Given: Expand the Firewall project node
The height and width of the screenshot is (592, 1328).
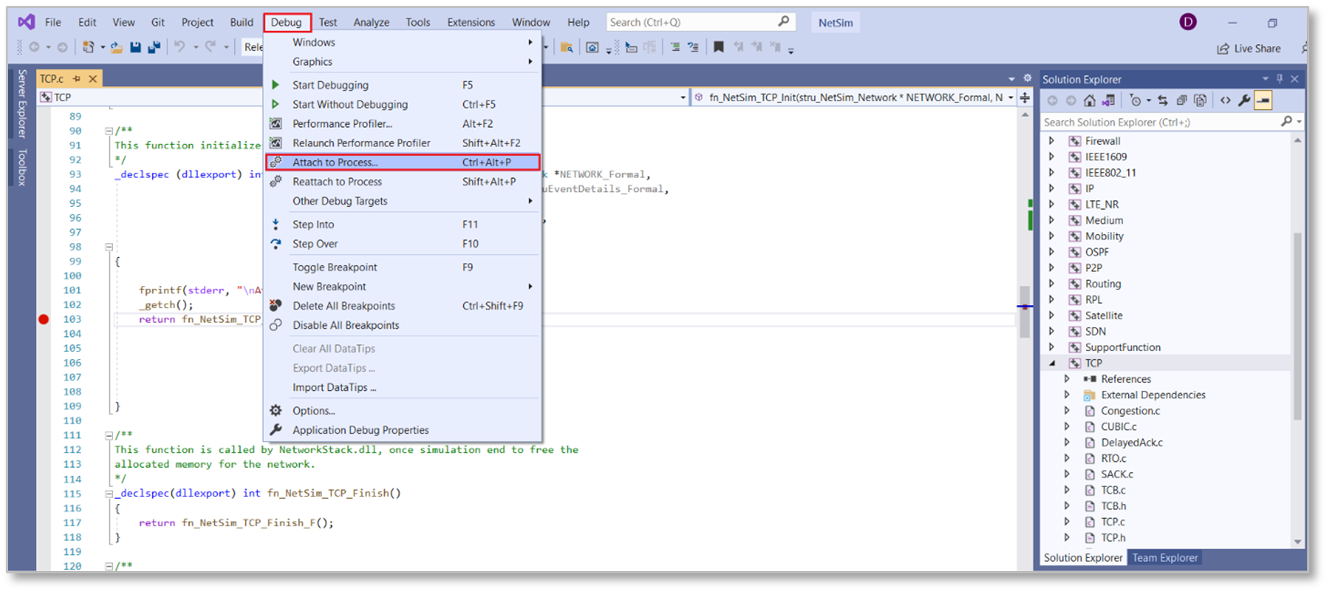Looking at the screenshot, I should [1051, 141].
